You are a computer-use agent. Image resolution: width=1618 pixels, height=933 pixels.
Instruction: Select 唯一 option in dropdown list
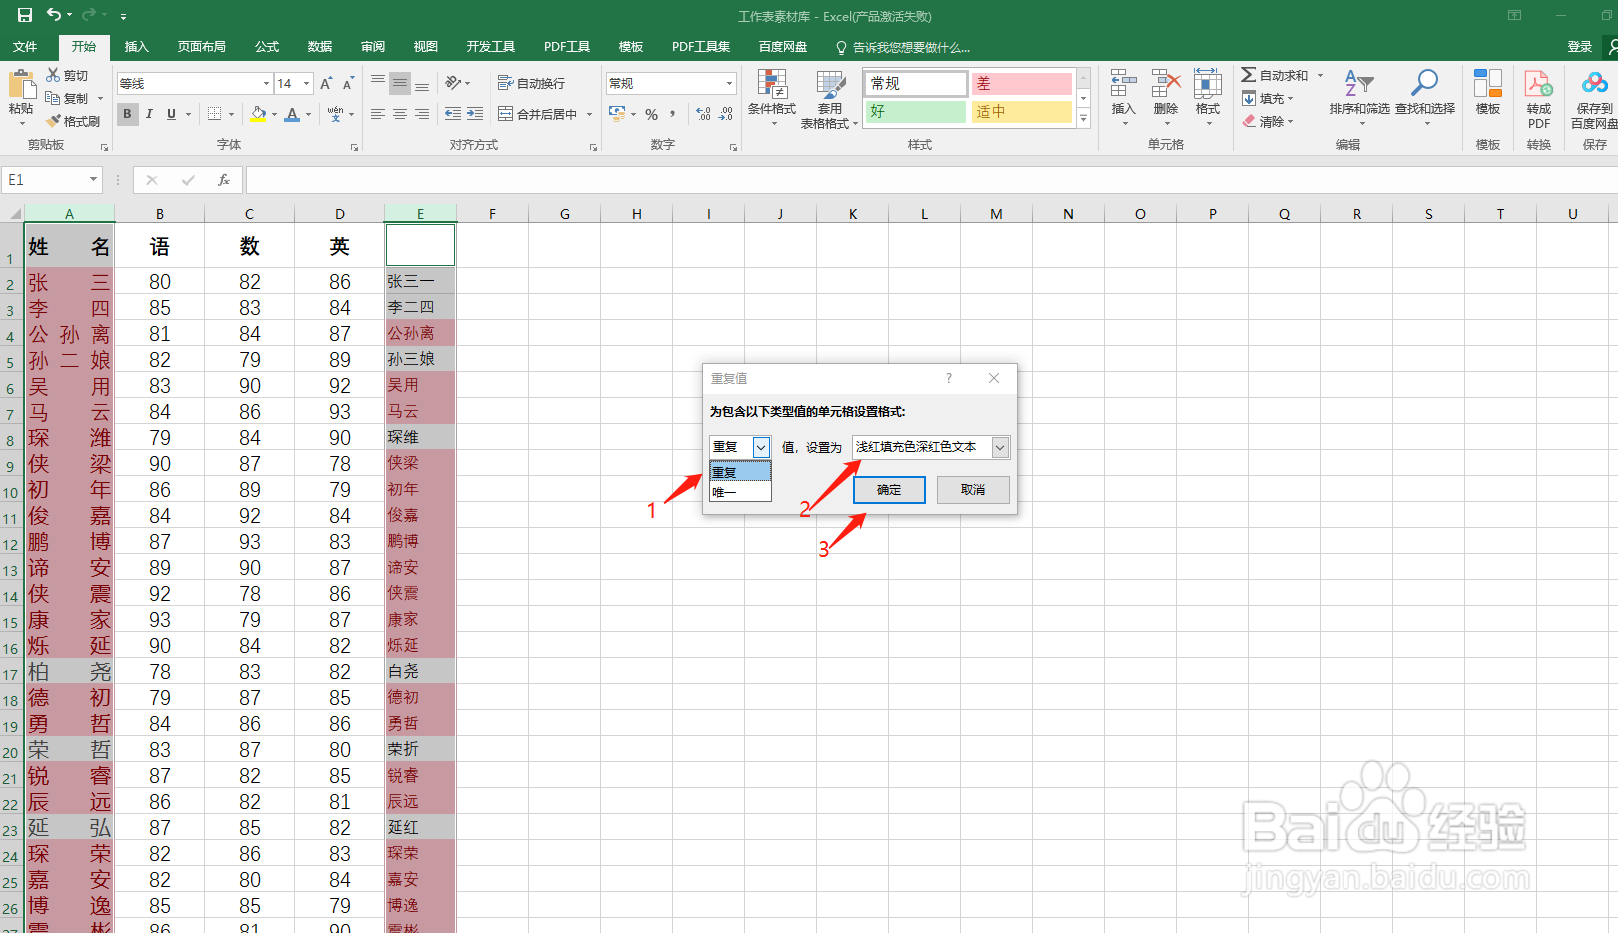click(x=740, y=492)
